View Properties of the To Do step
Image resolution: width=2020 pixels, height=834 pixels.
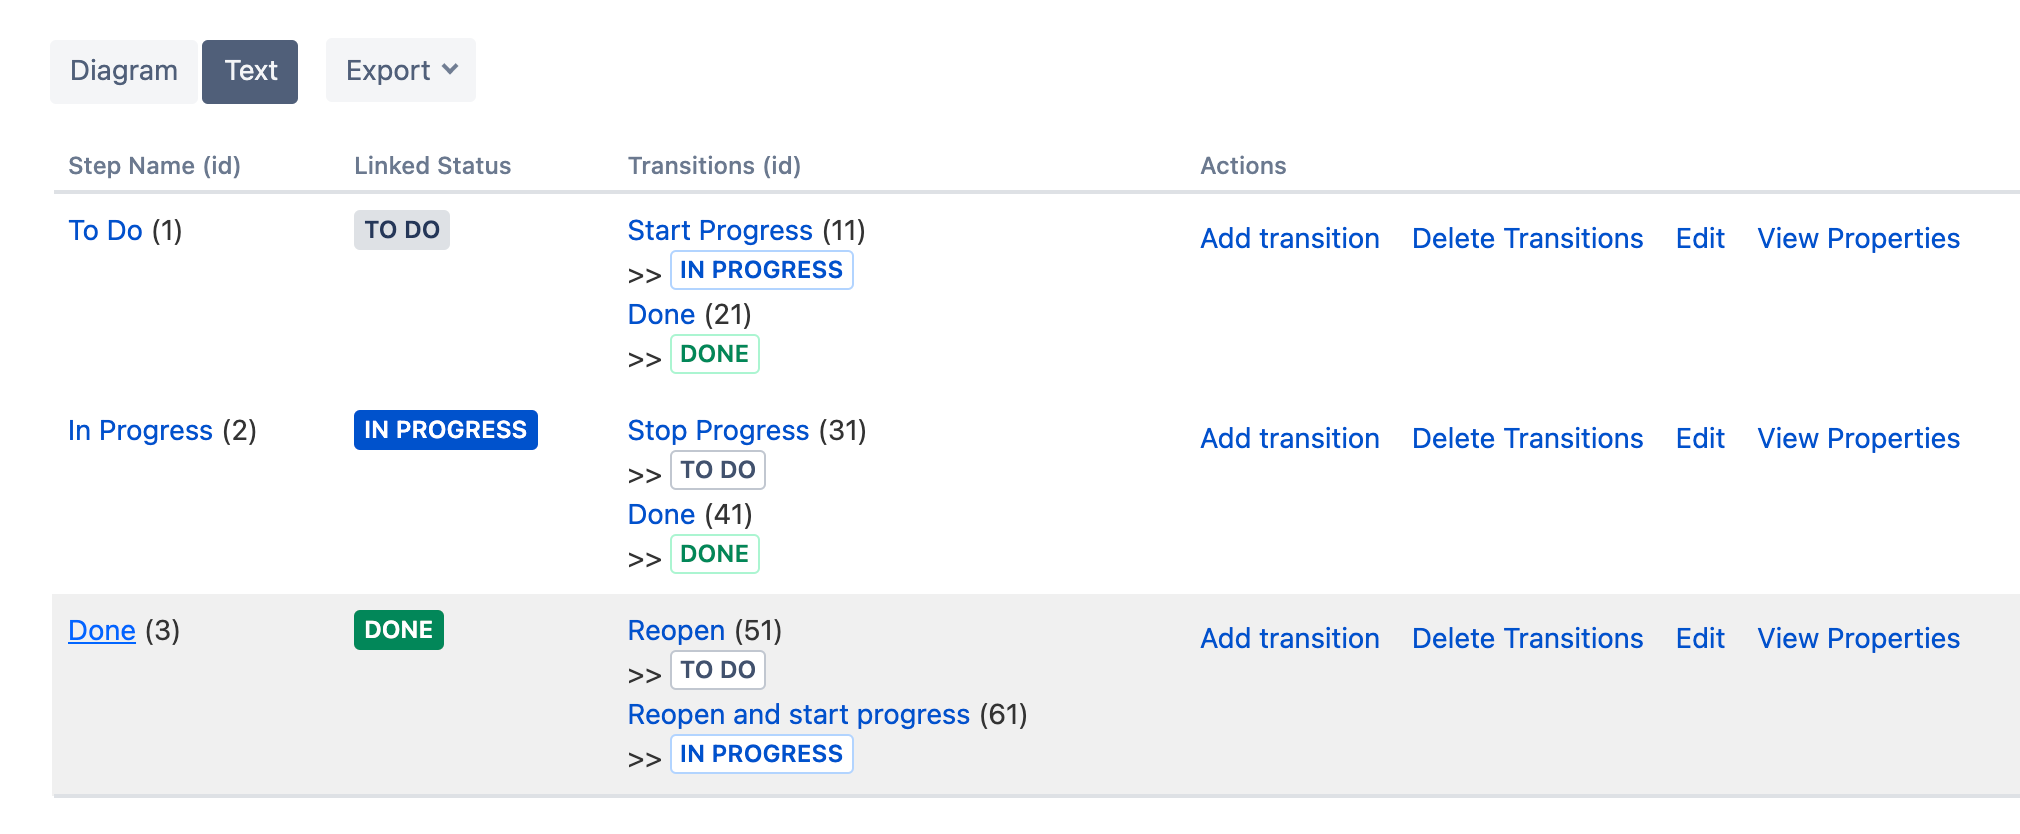click(x=1858, y=239)
